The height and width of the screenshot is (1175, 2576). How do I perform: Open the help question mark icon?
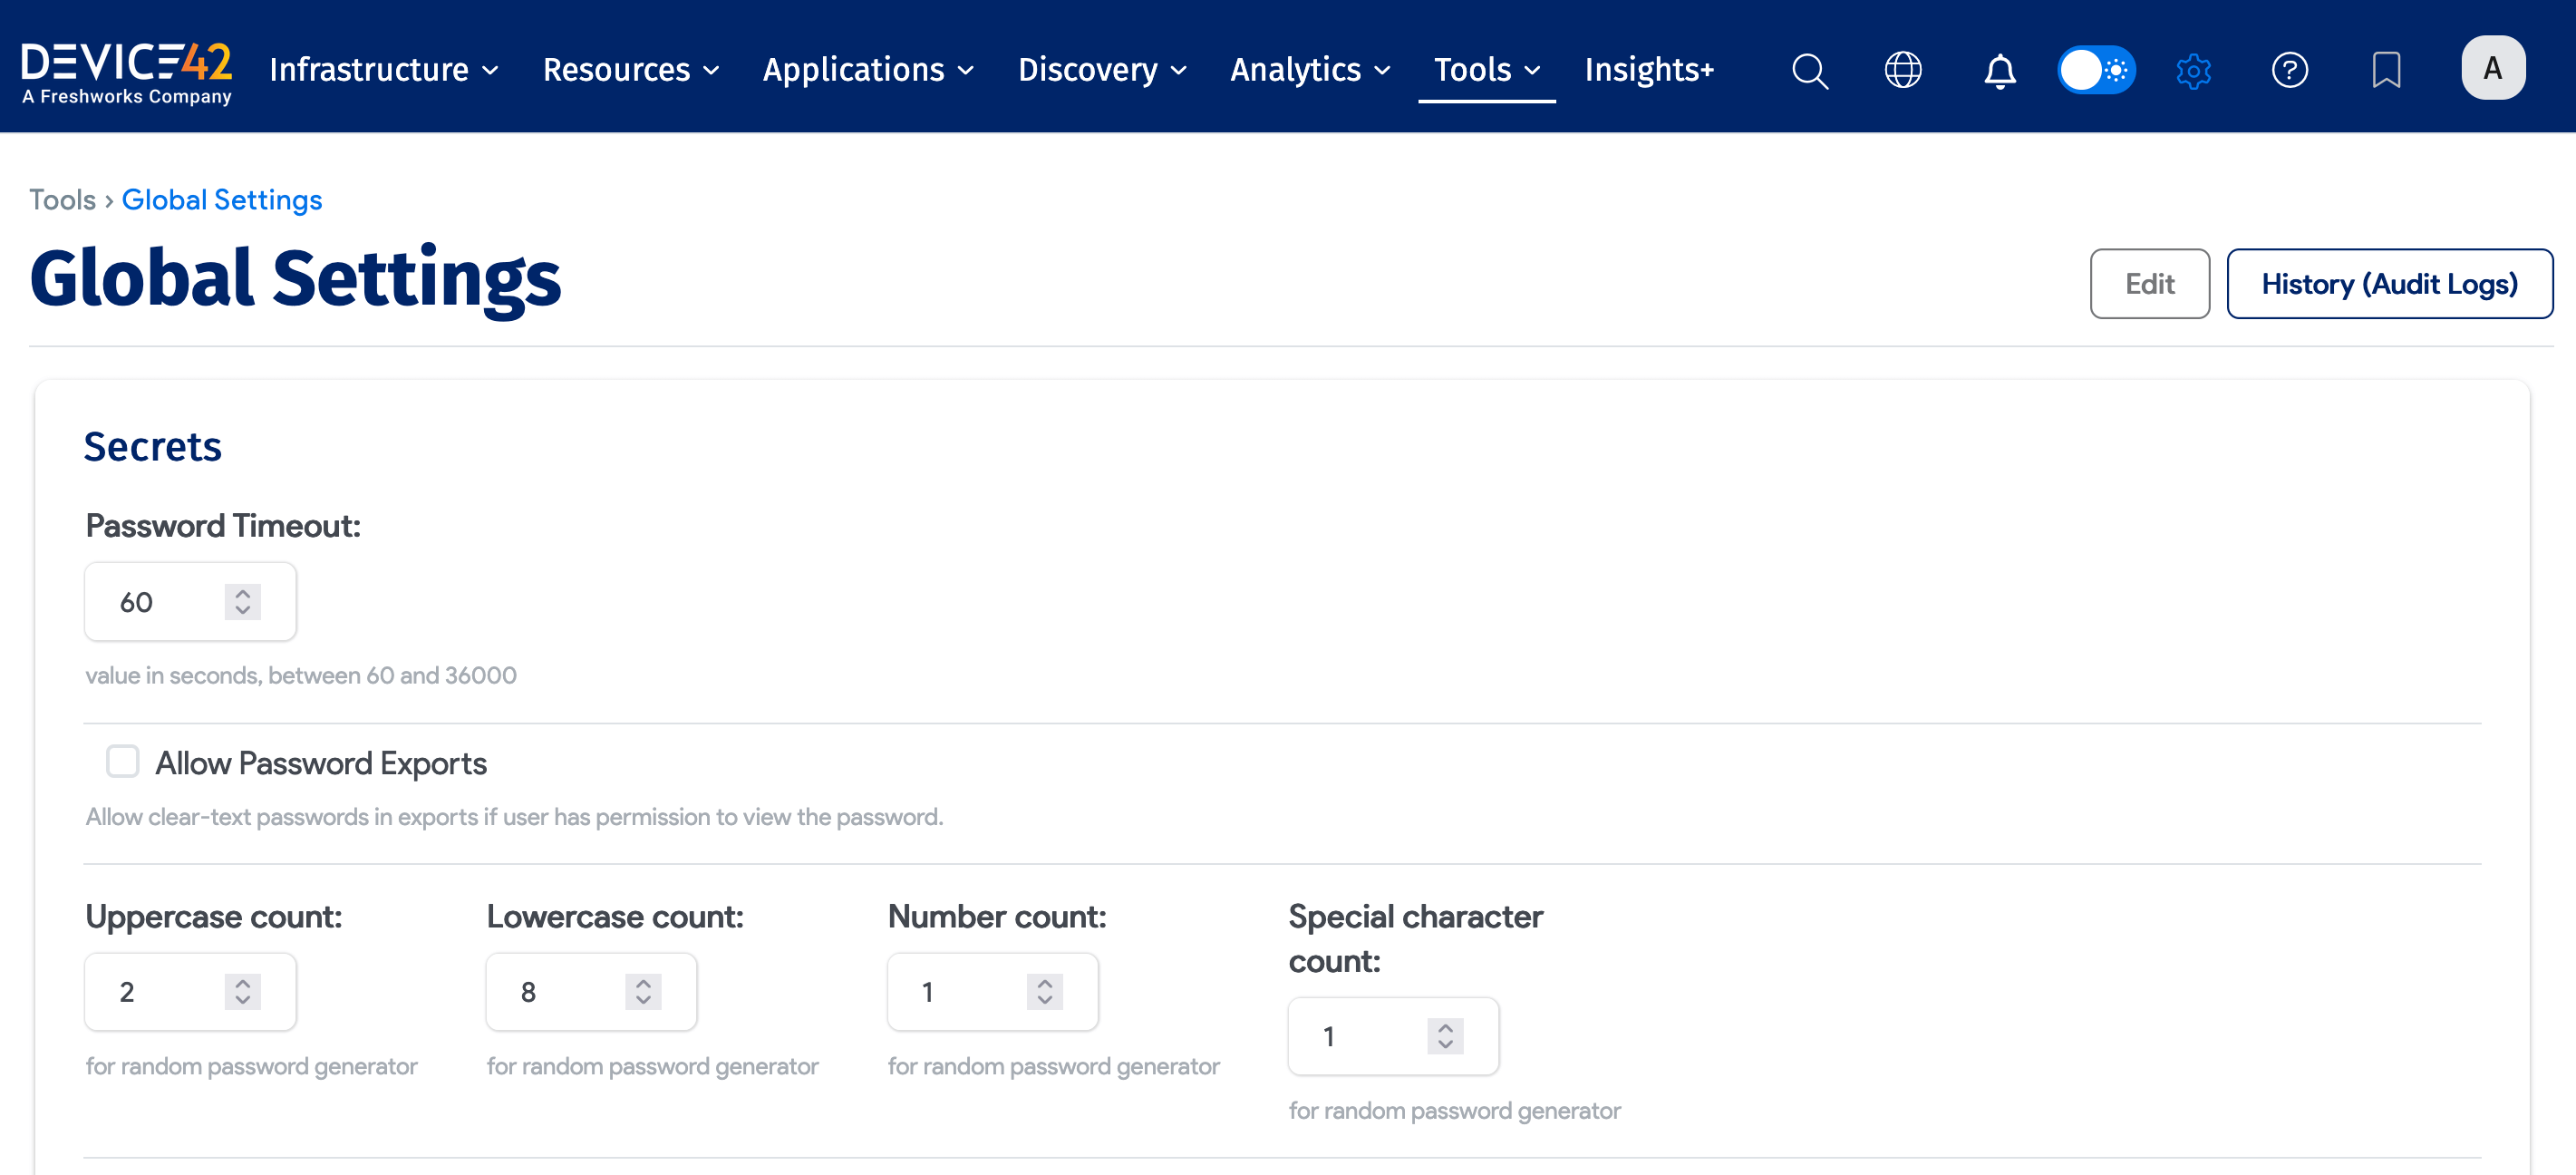(x=2289, y=70)
